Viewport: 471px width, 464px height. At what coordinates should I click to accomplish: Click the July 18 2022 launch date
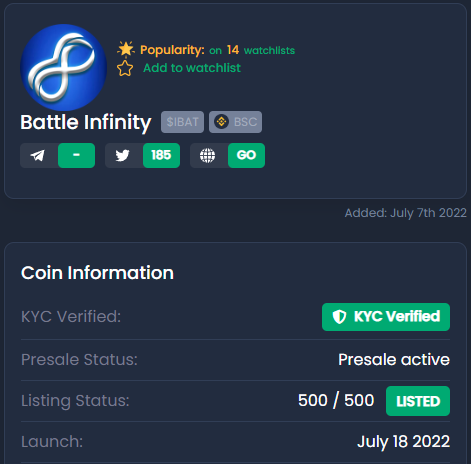404,442
